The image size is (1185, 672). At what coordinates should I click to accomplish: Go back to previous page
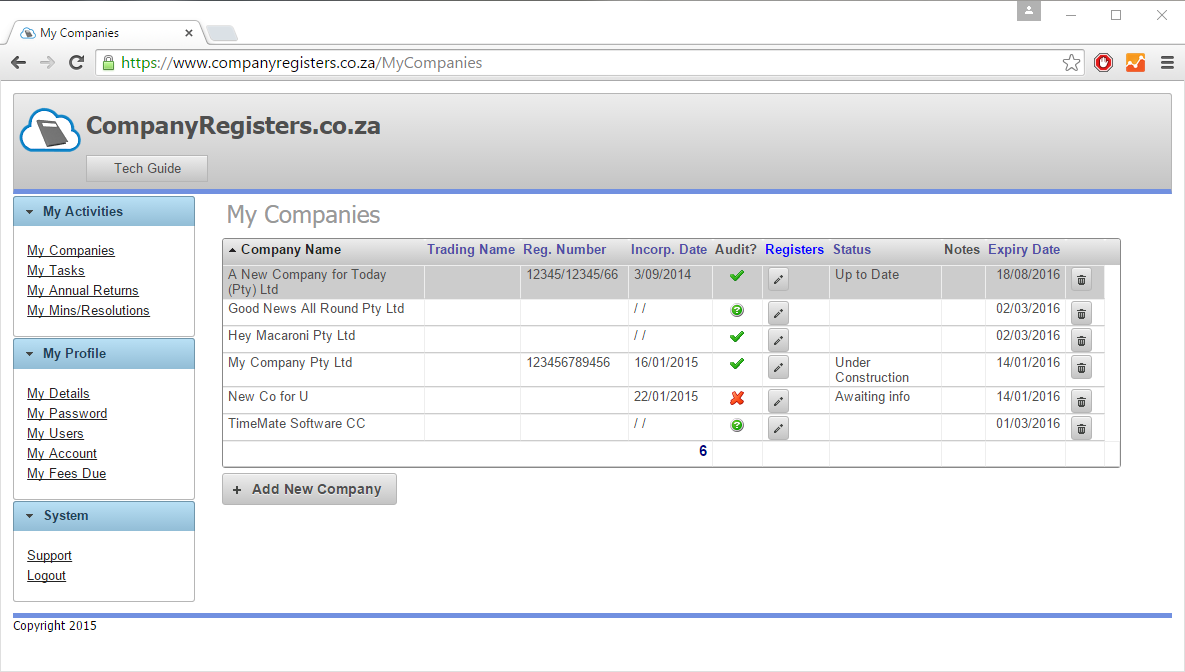19,63
